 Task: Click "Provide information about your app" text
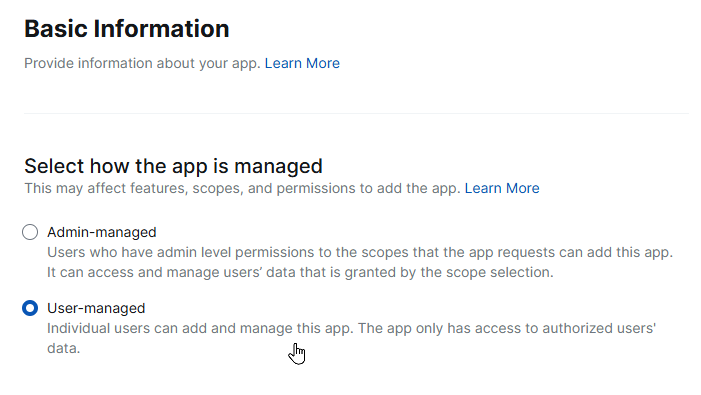(142, 63)
